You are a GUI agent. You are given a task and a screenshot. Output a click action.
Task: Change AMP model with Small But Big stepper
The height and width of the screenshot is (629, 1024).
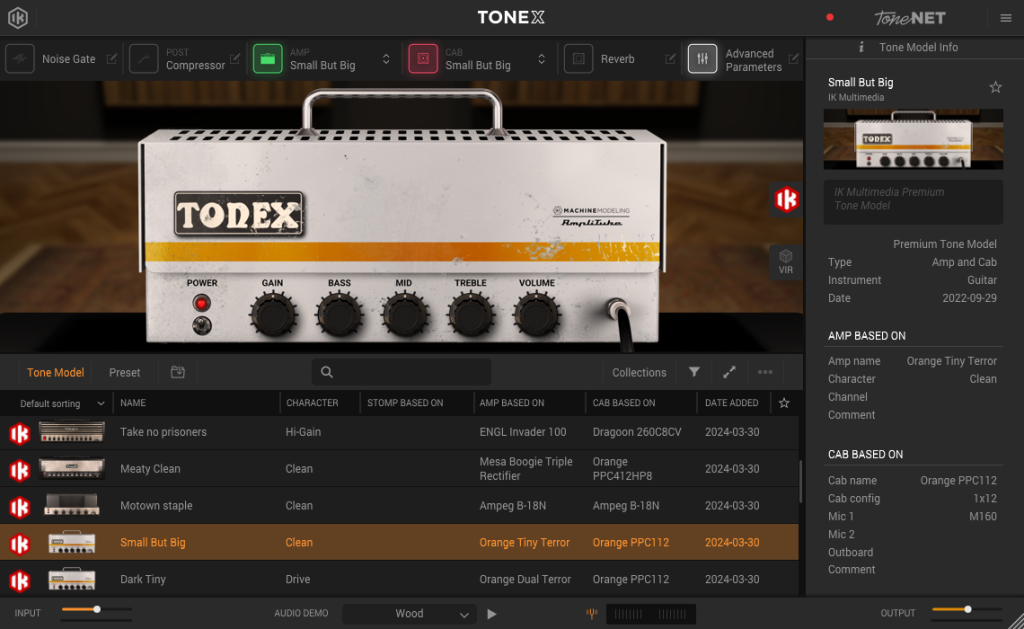(x=386, y=59)
